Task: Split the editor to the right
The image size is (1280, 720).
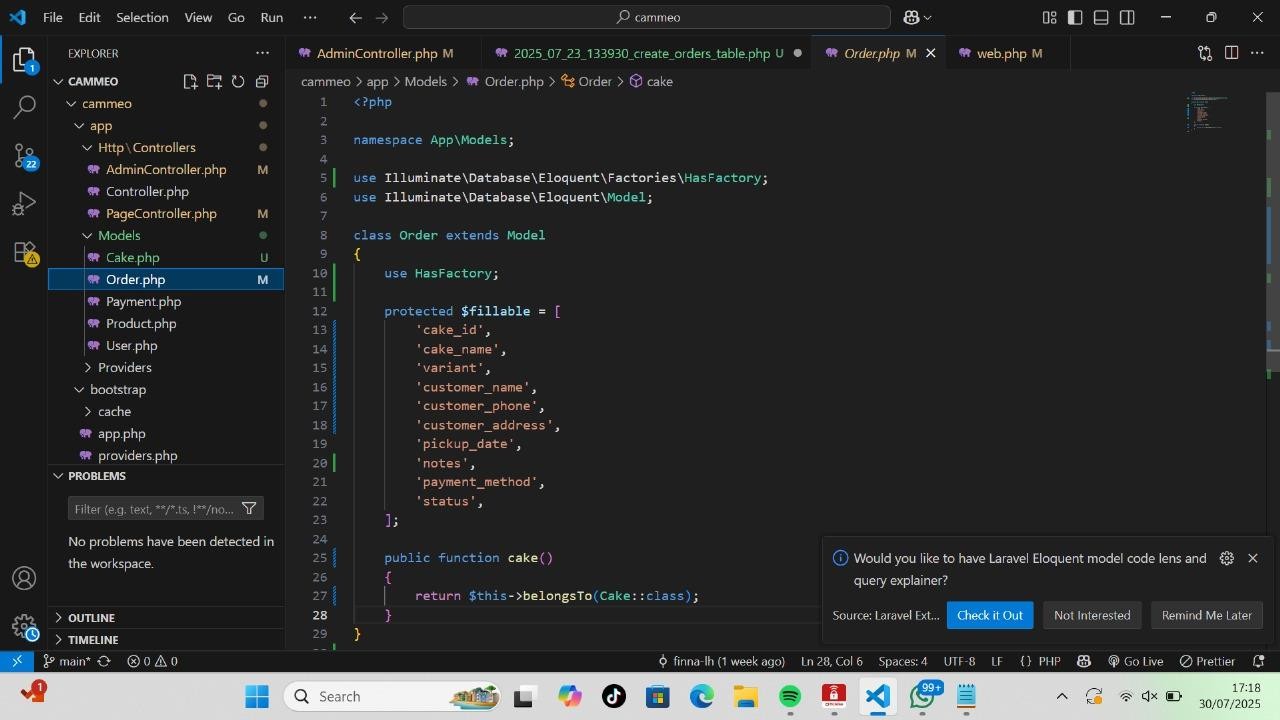Action: coord(1231,53)
